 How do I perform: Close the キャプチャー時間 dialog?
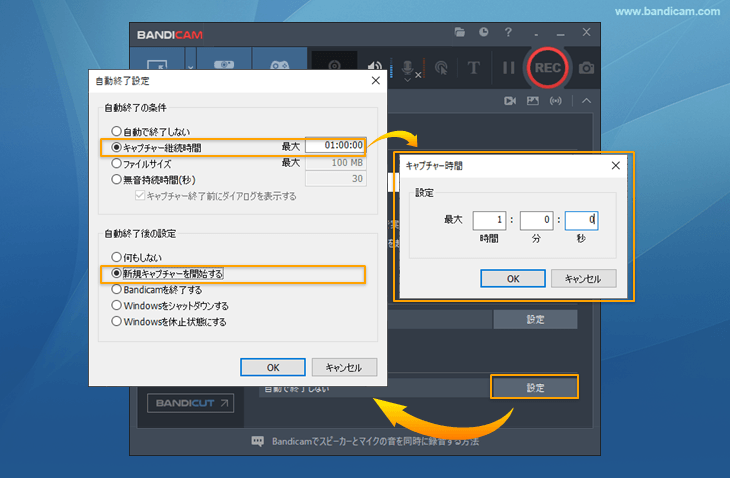pyautogui.click(x=615, y=166)
